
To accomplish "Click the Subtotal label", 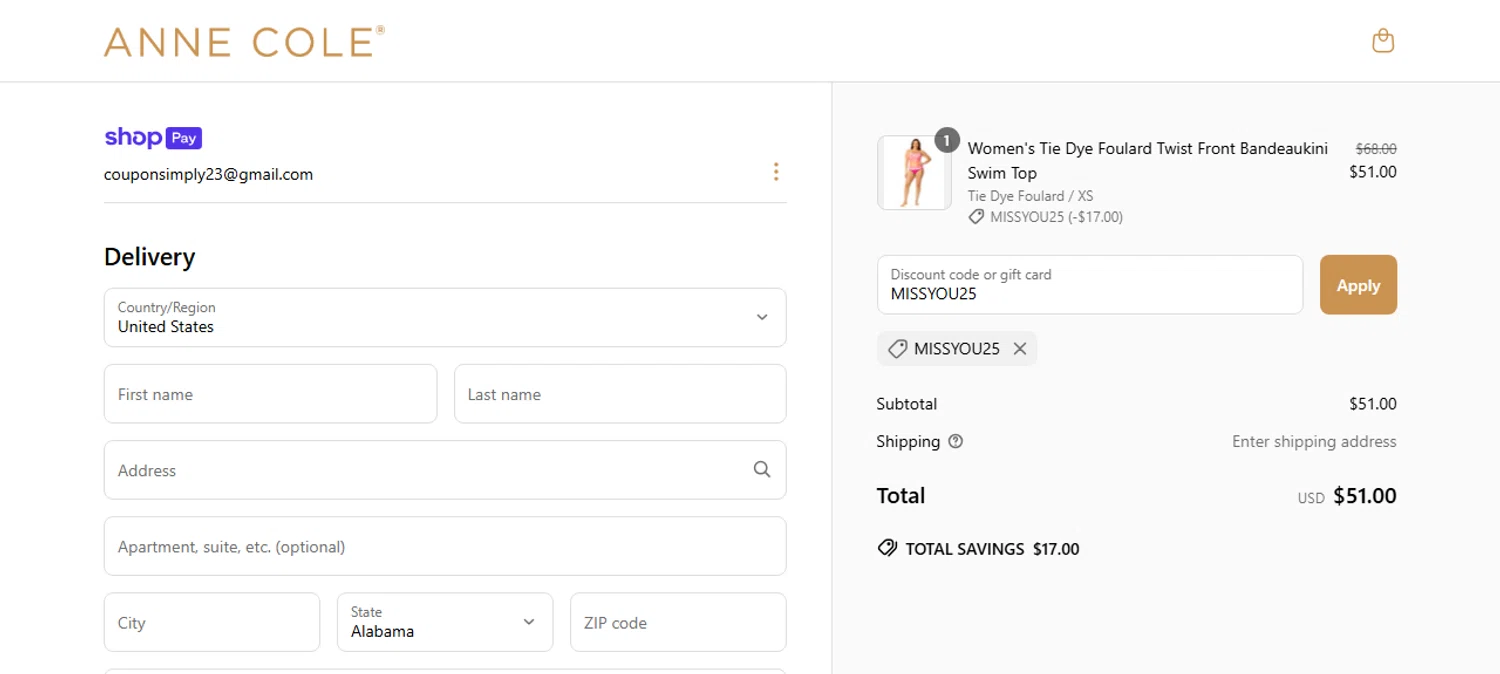I will [x=906, y=404].
